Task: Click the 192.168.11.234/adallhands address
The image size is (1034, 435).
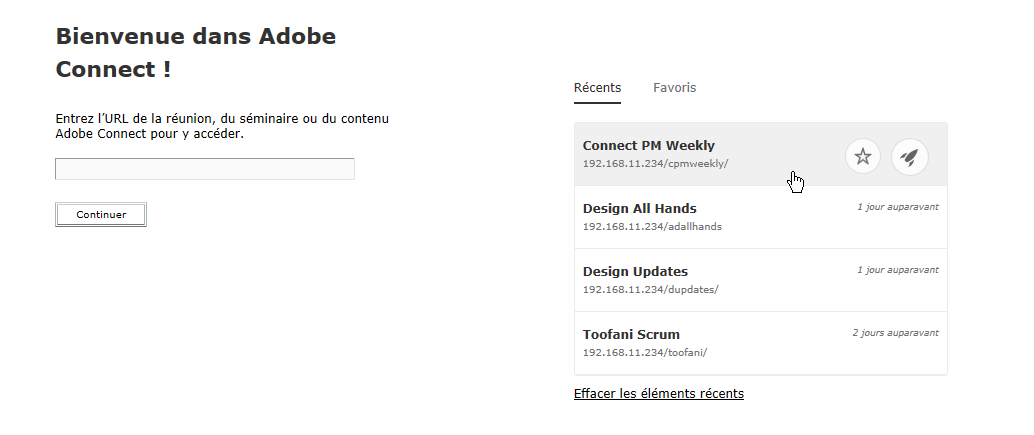Action: (x=652, y=226)
